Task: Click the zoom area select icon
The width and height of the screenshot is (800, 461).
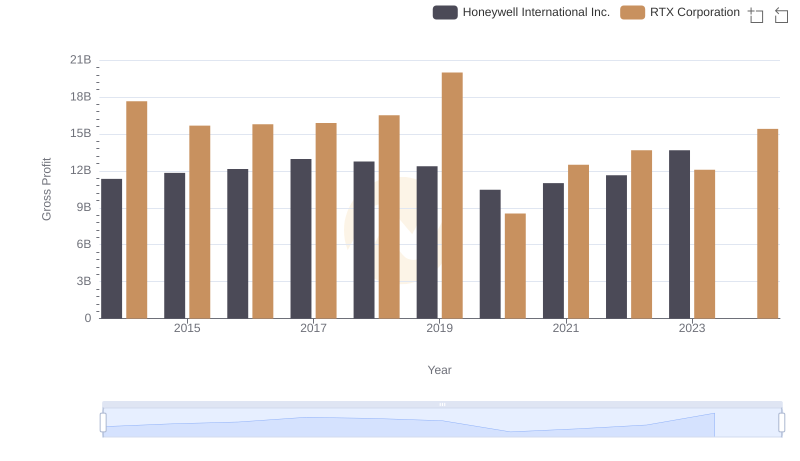Action: 756,15
